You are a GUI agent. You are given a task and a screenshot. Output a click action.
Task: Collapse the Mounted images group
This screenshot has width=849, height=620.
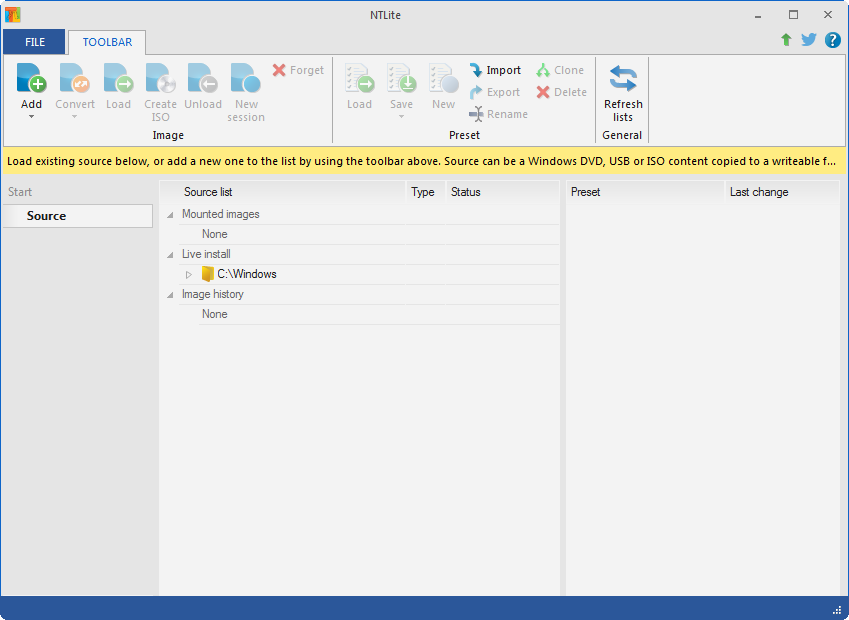(x=170, y=215)
